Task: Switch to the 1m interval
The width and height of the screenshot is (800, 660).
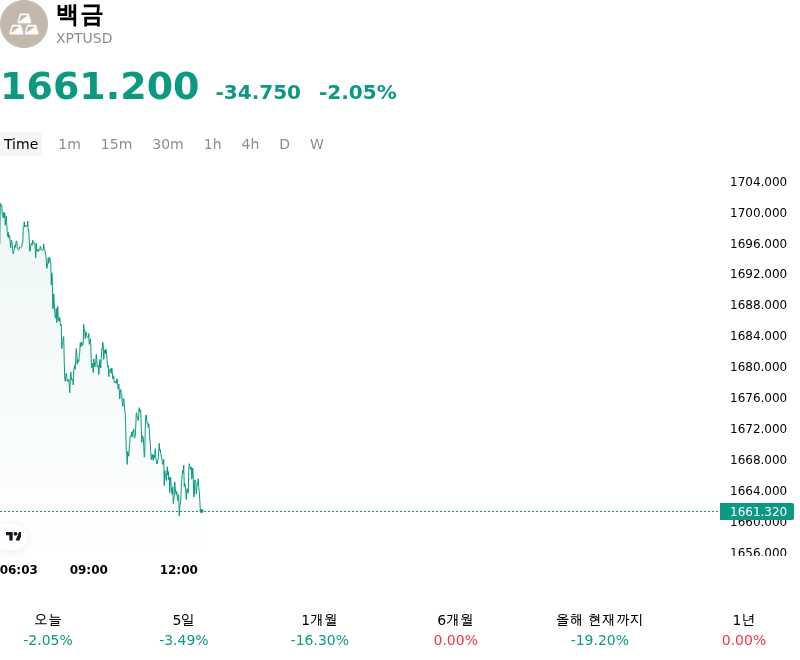Action: click(69, 144)
